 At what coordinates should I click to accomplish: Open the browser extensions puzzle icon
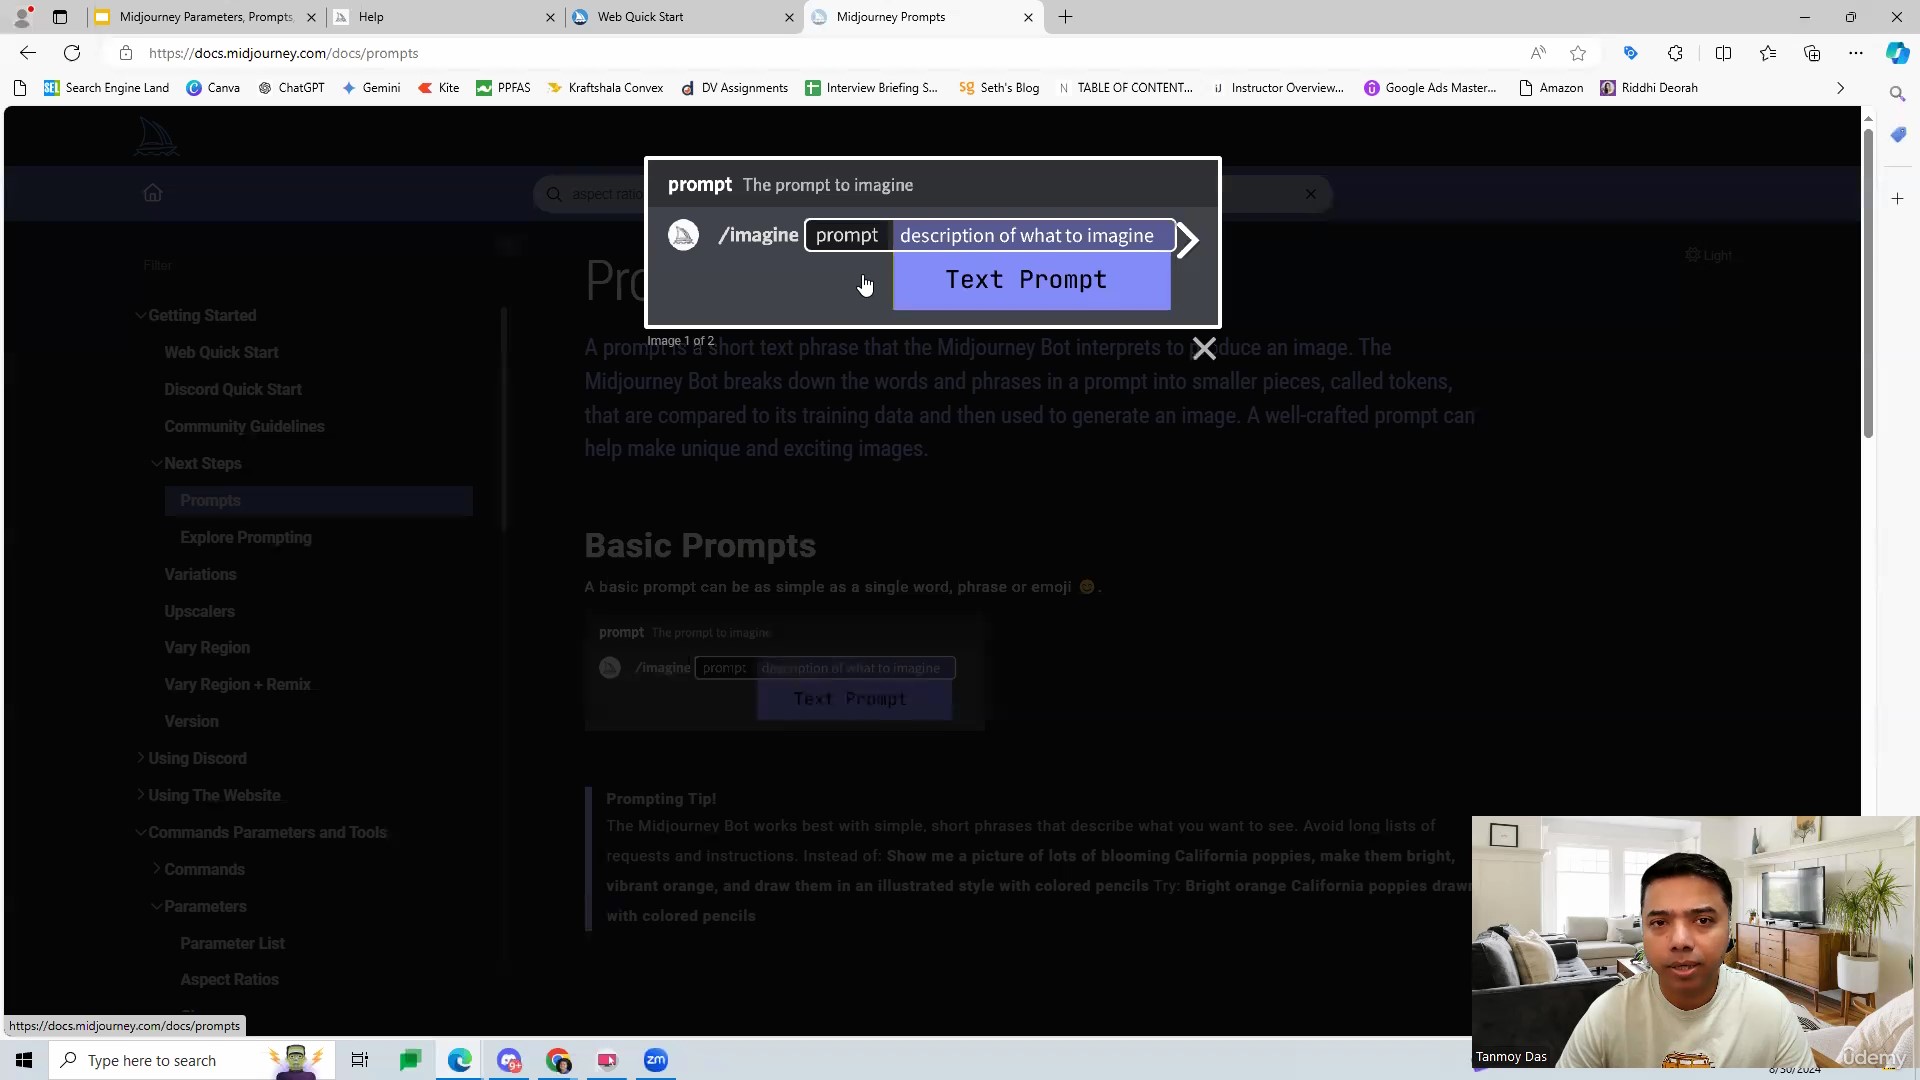1675,53
